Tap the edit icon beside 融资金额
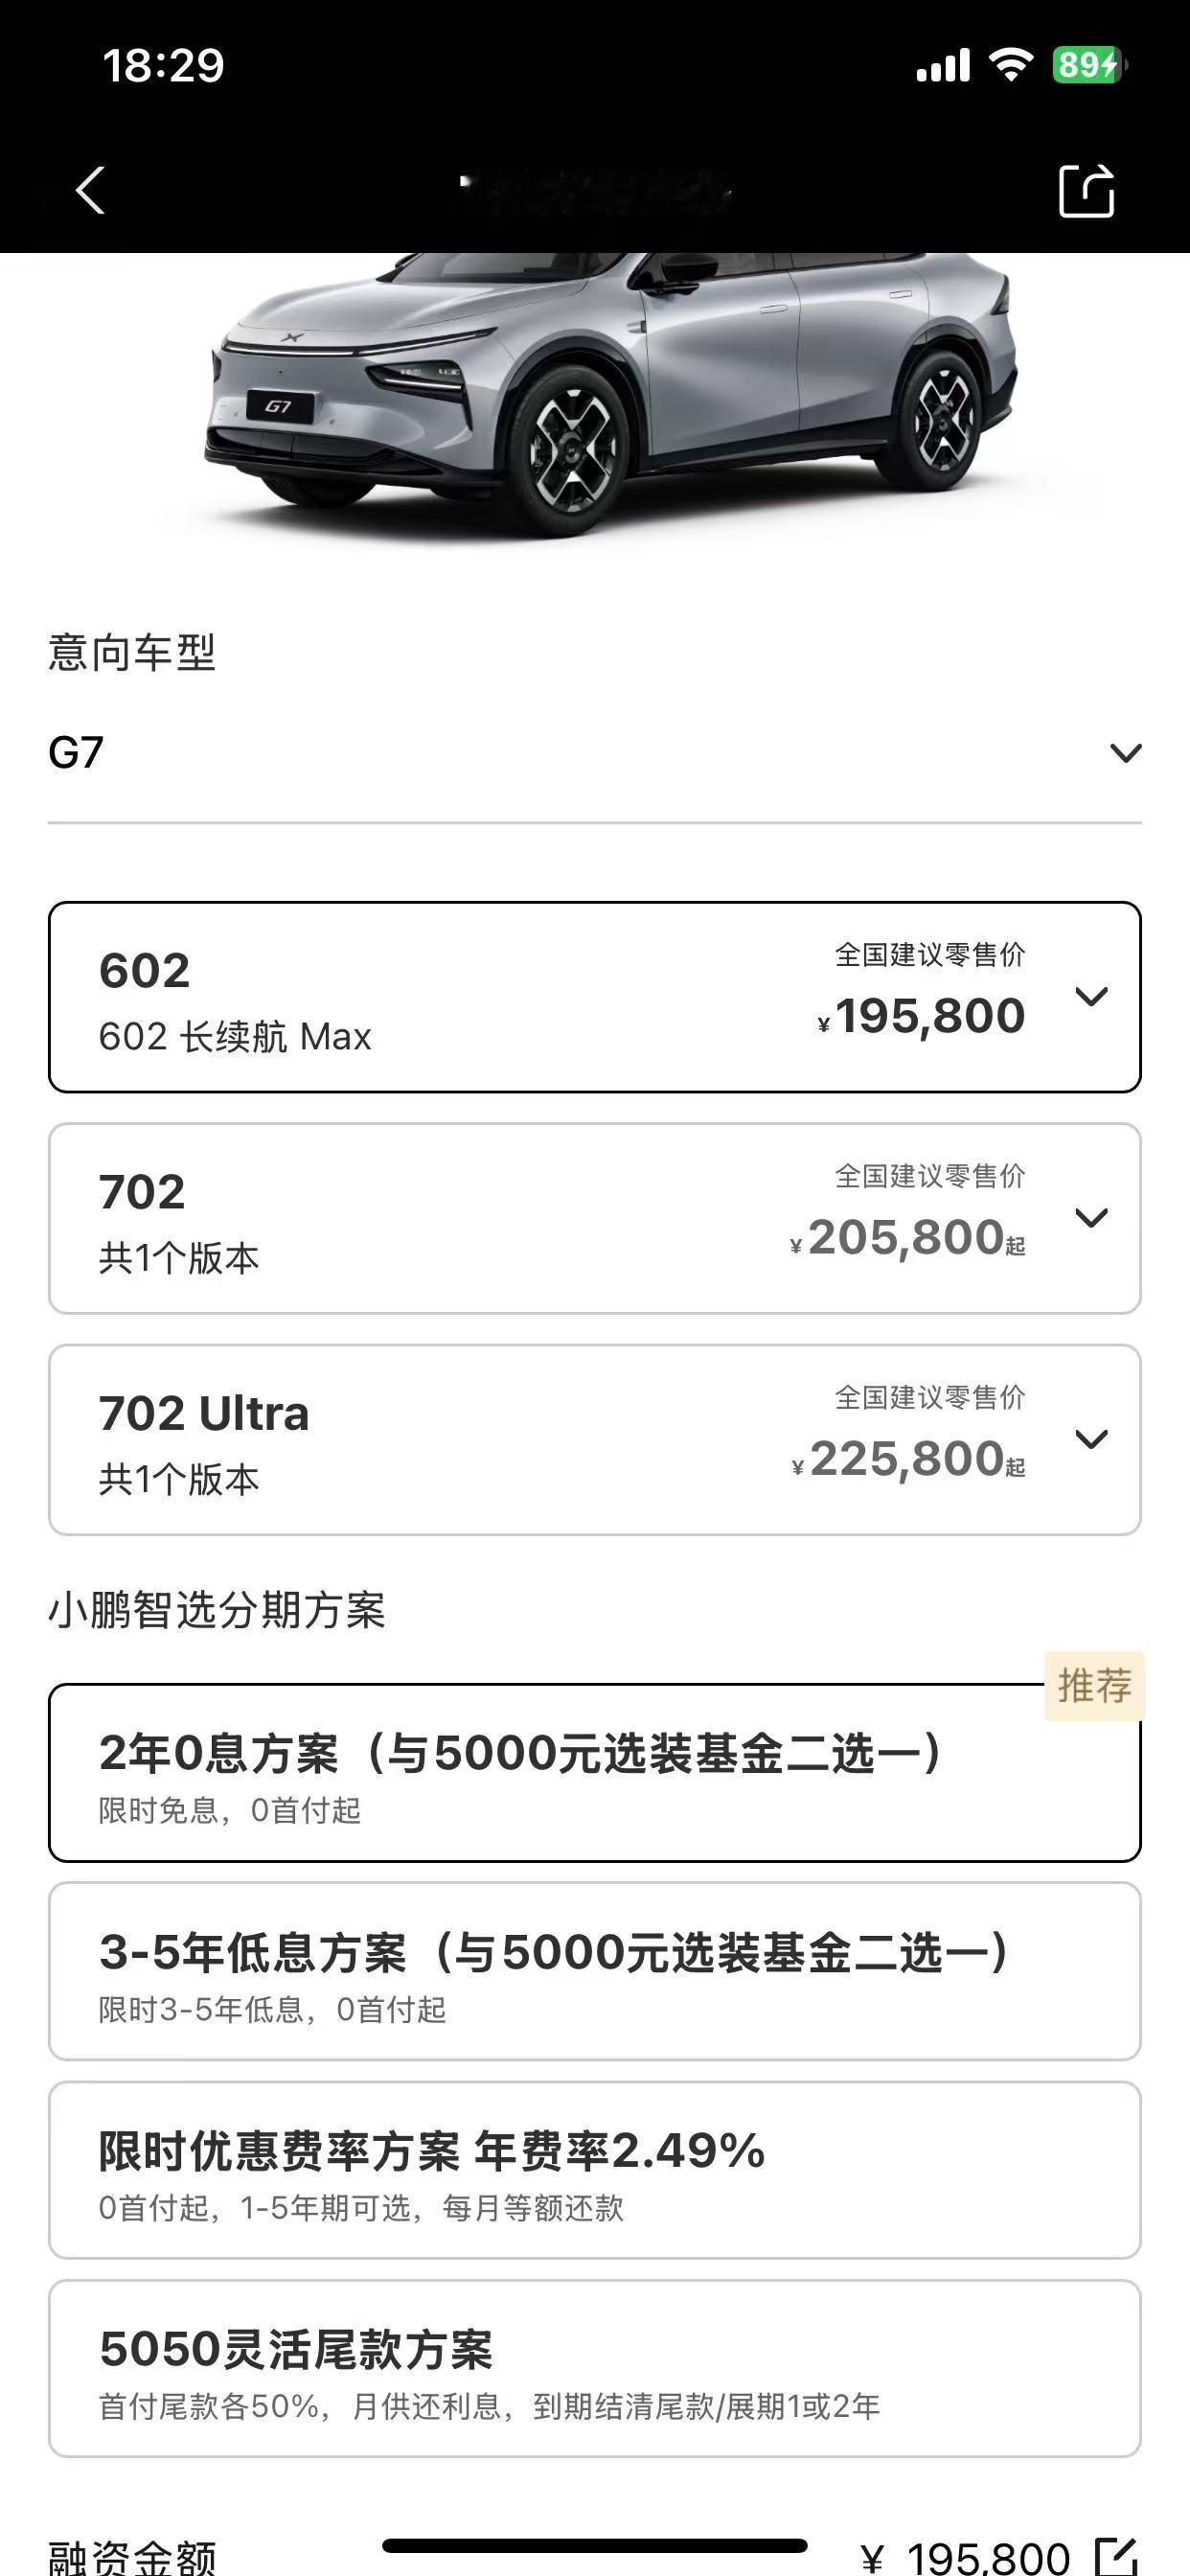 [x=1117, y=2556]
